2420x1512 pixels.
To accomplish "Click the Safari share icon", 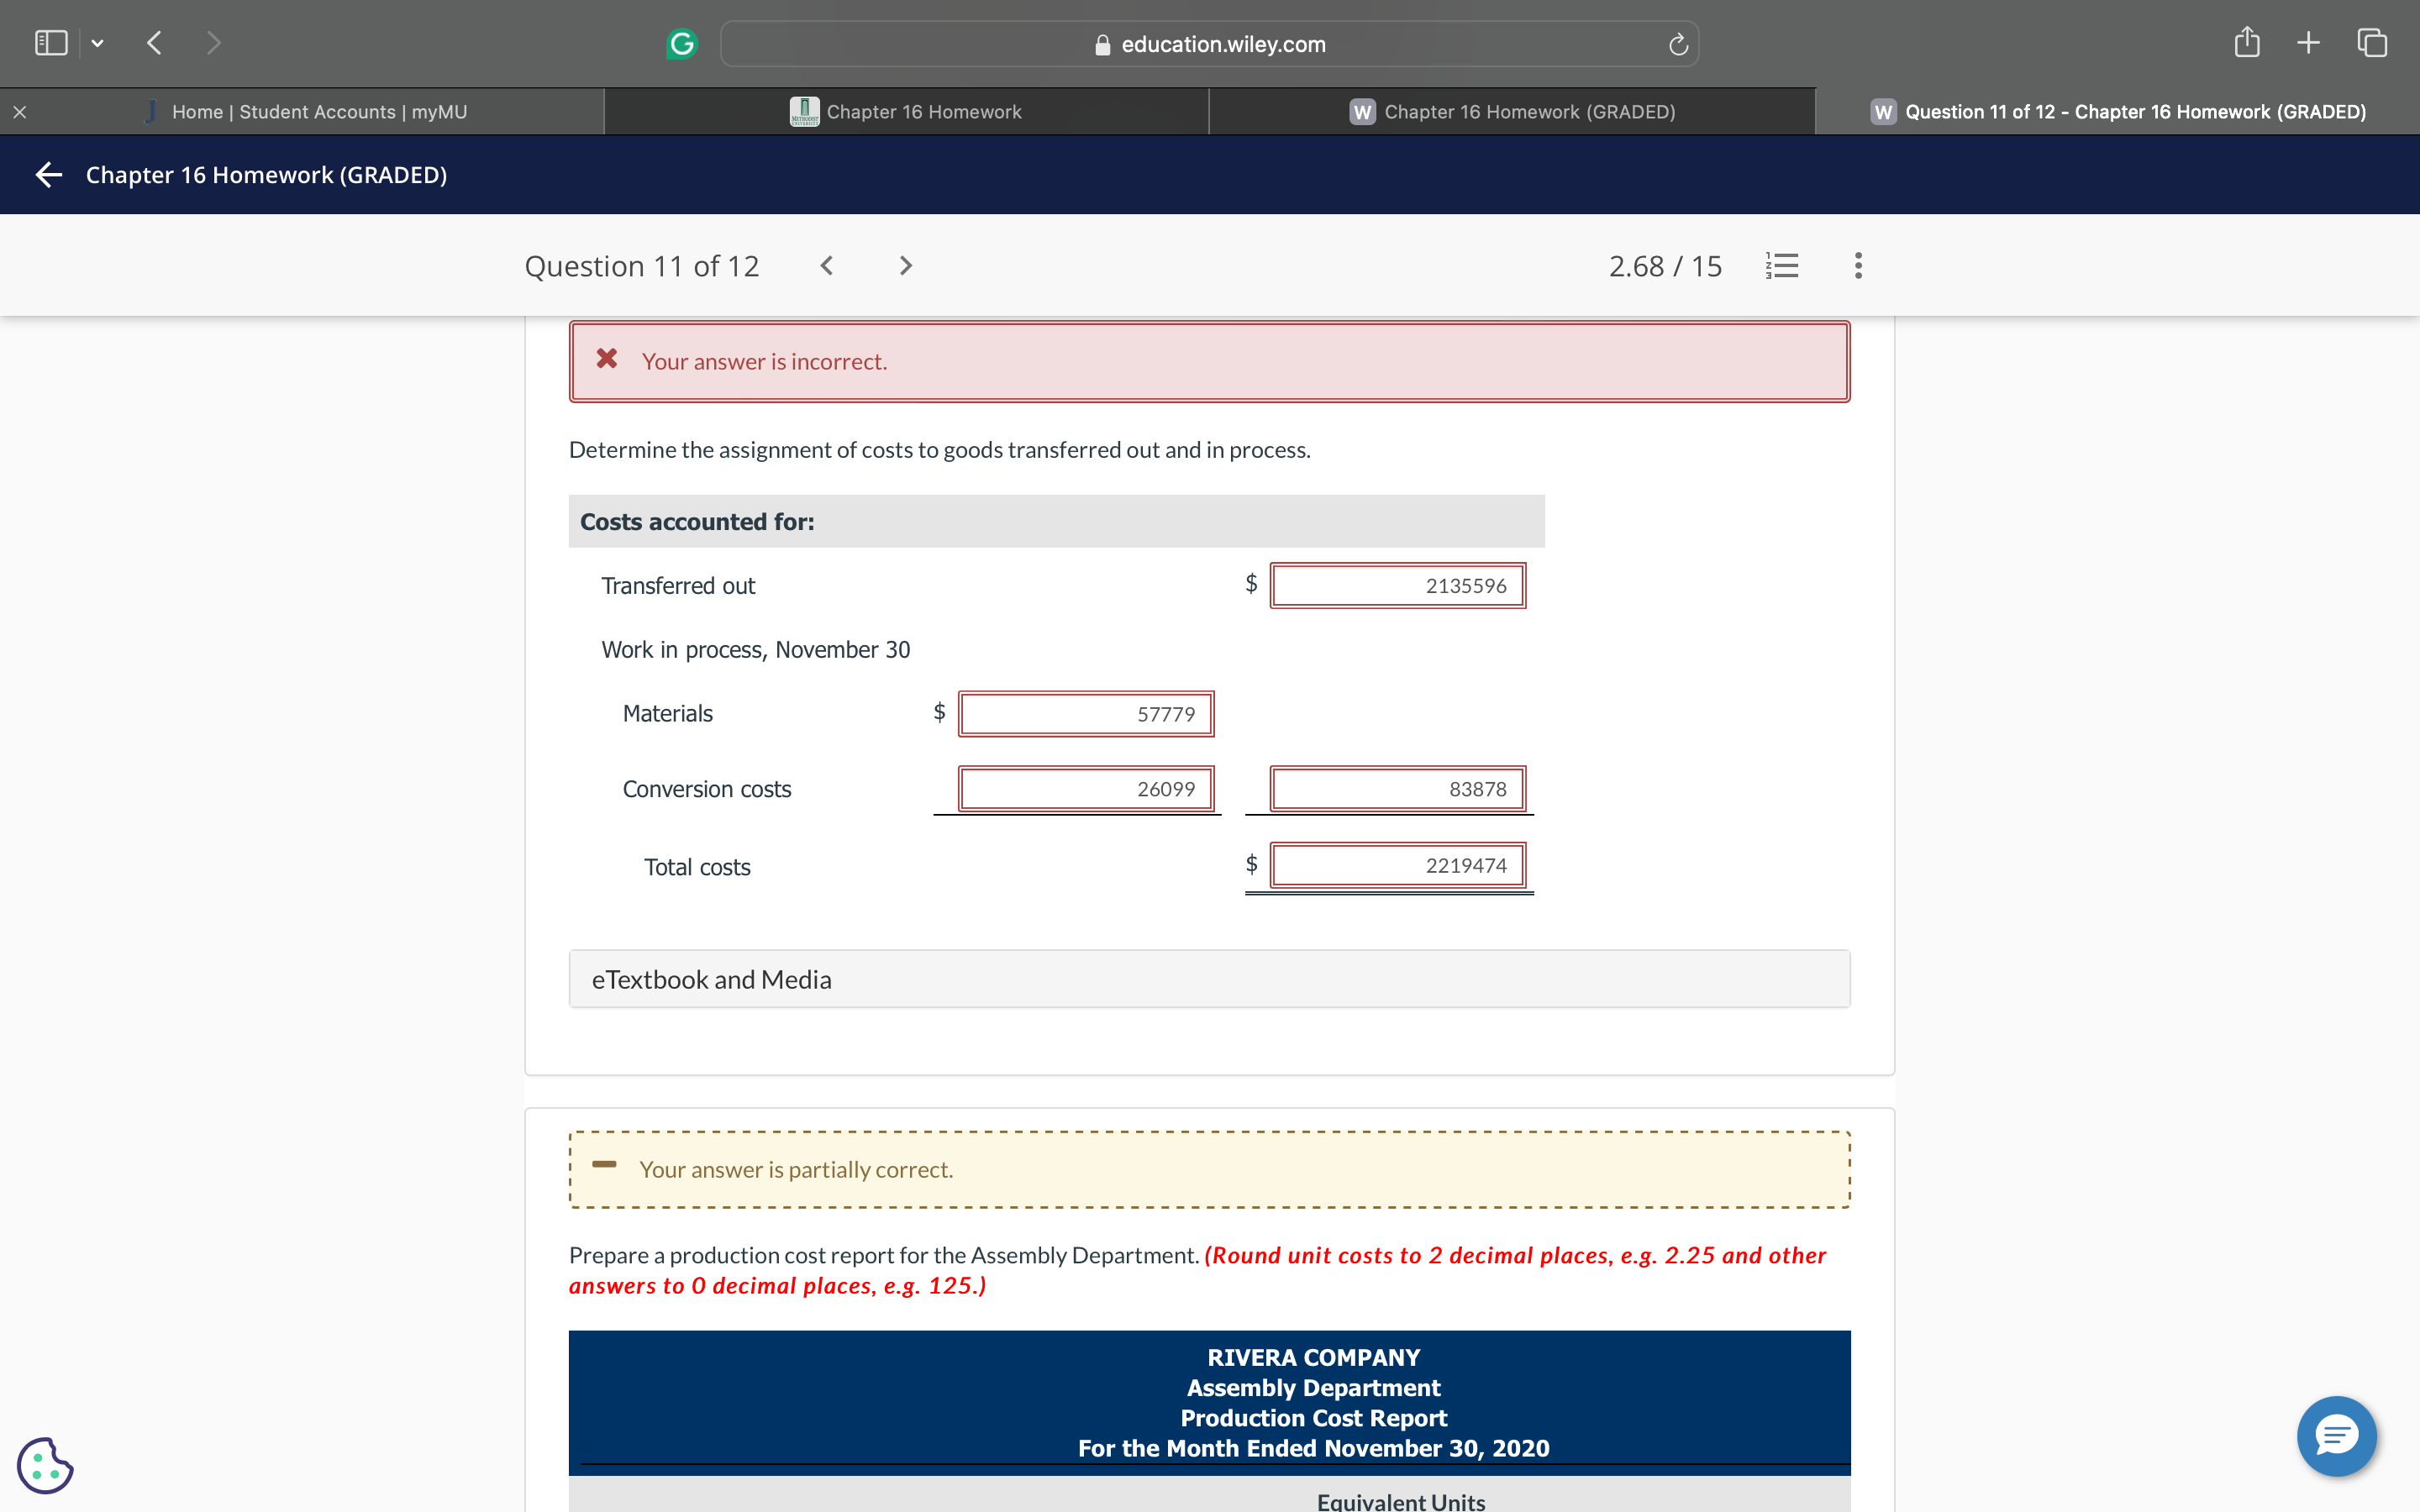I will coord(2246,43).
